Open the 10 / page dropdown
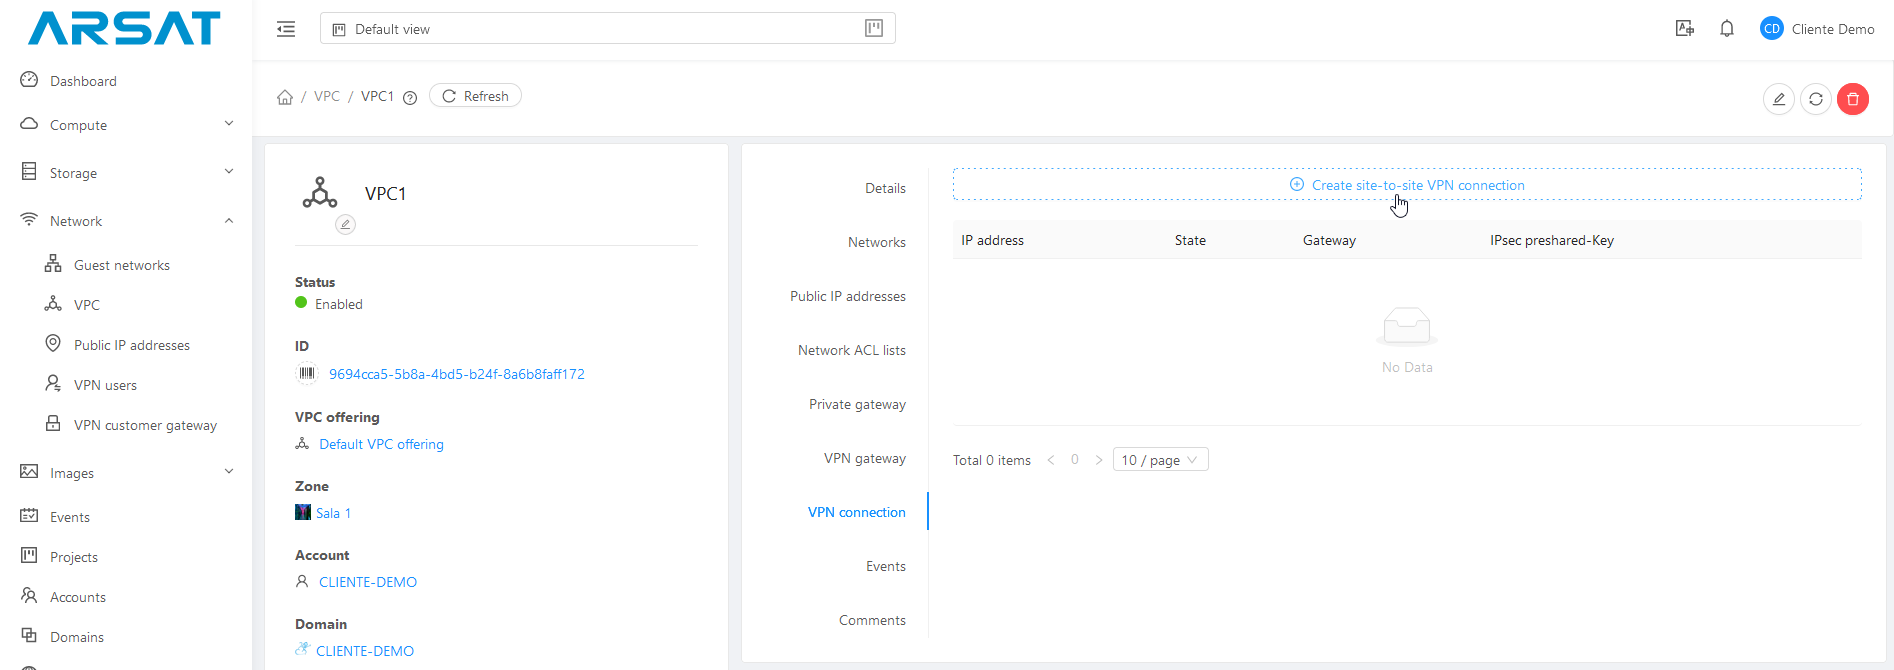This screenshot has width=1894, height=670. pos(1159,460)
